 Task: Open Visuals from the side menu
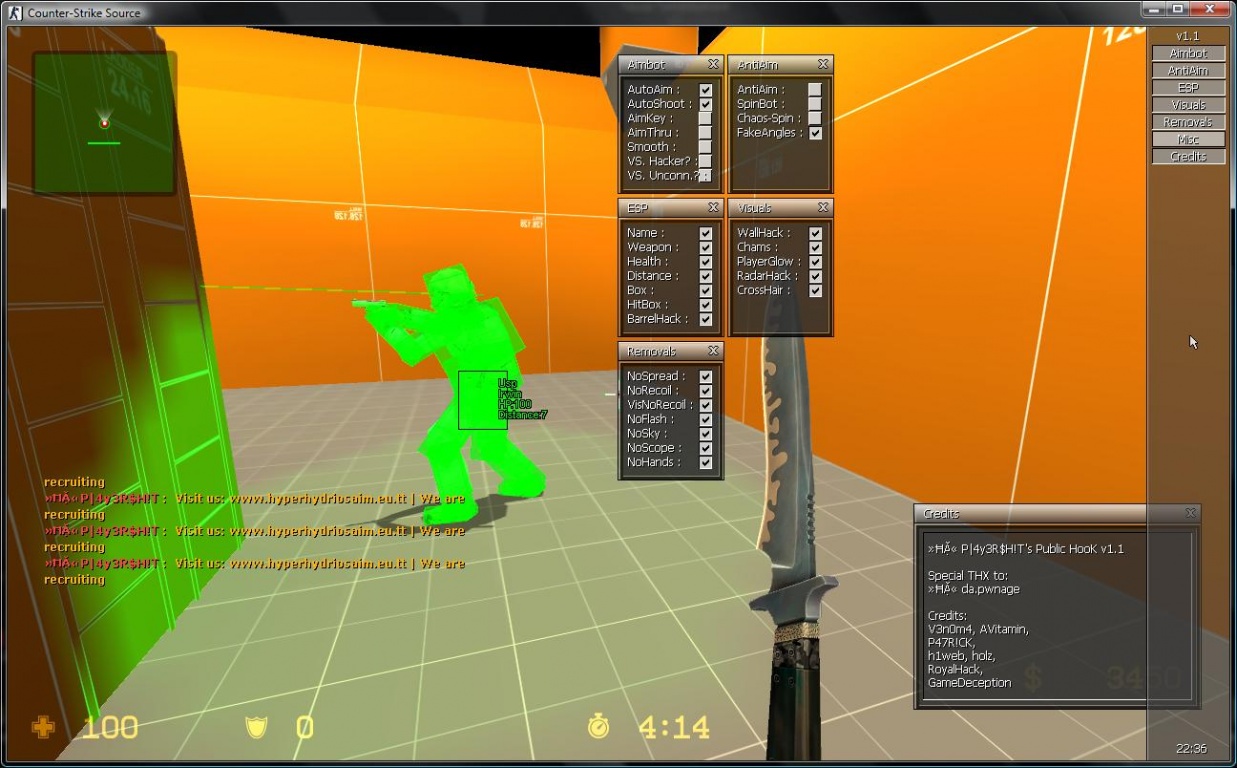[x=1188, y=104]
